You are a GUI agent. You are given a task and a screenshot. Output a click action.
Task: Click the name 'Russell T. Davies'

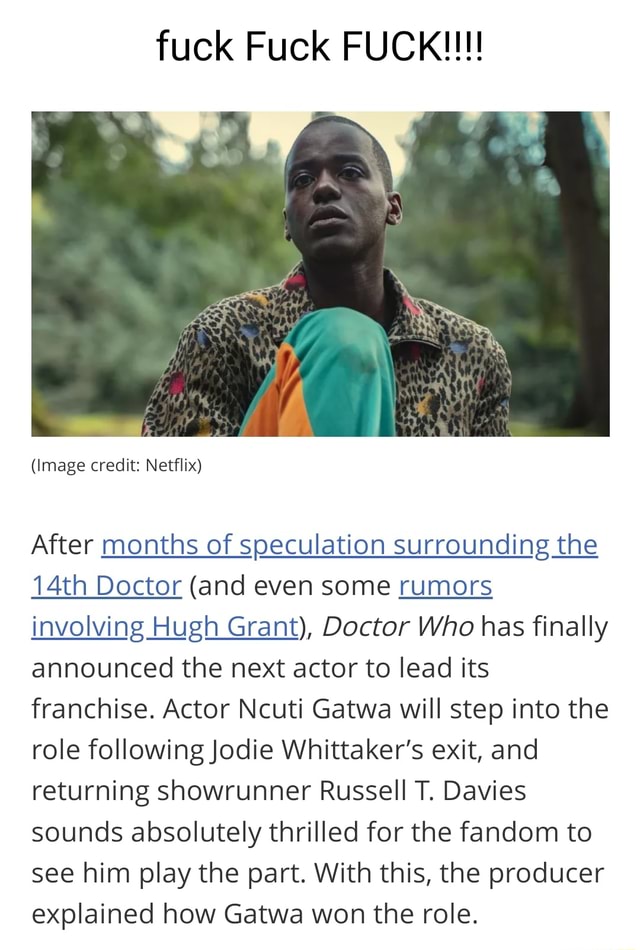click(422, 791)
